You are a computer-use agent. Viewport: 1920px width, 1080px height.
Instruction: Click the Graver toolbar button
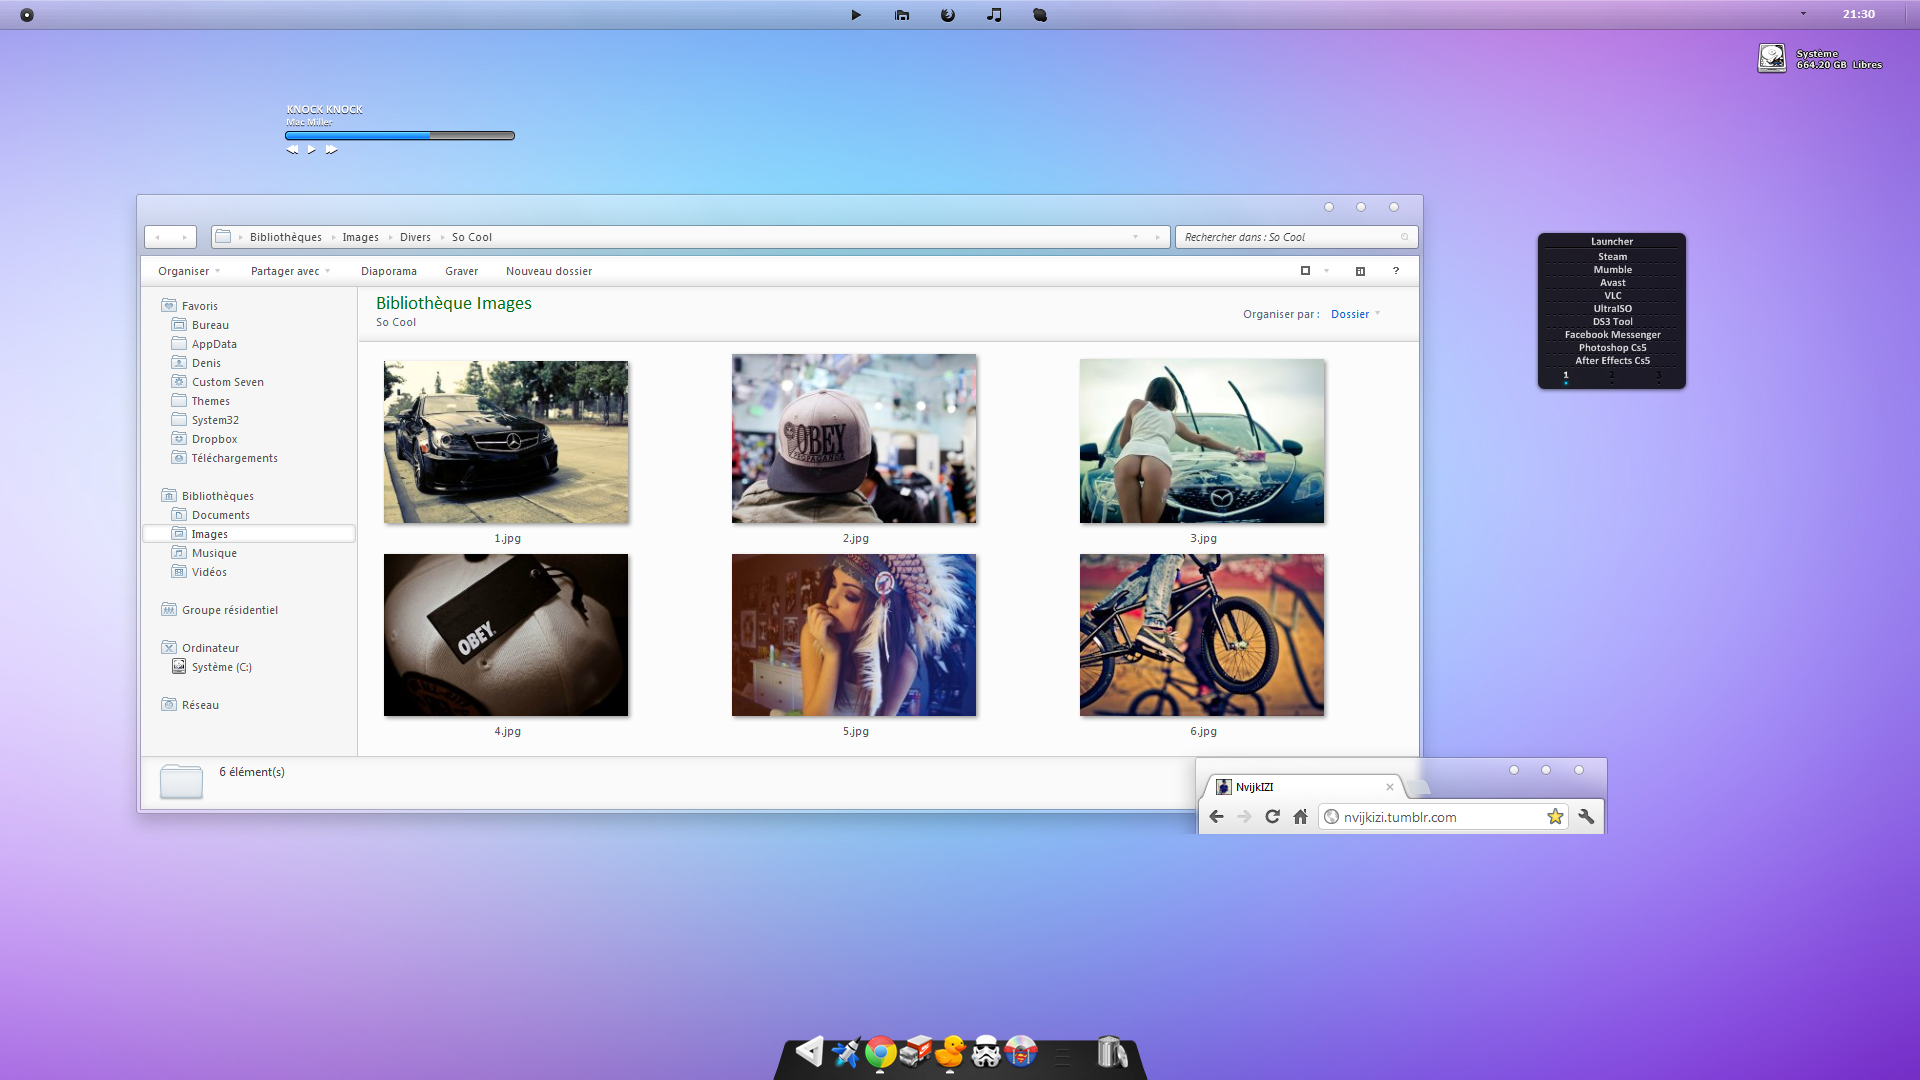coord(461,271)
